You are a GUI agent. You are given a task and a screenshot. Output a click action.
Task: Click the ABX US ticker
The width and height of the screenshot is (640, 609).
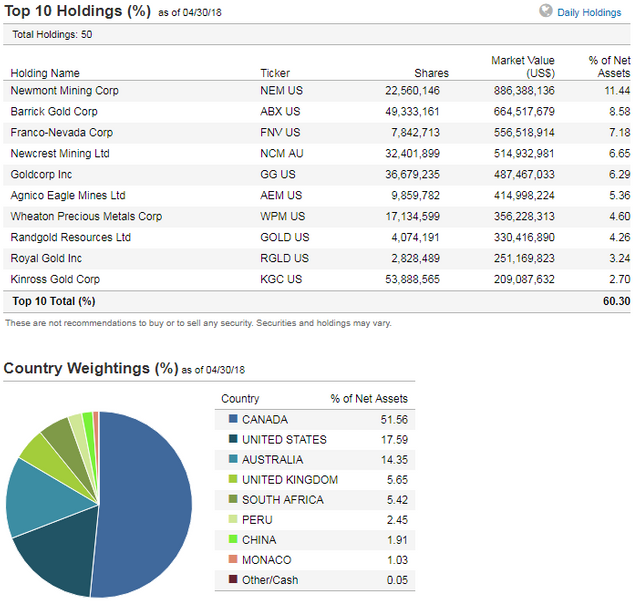[x=280, y=111]
